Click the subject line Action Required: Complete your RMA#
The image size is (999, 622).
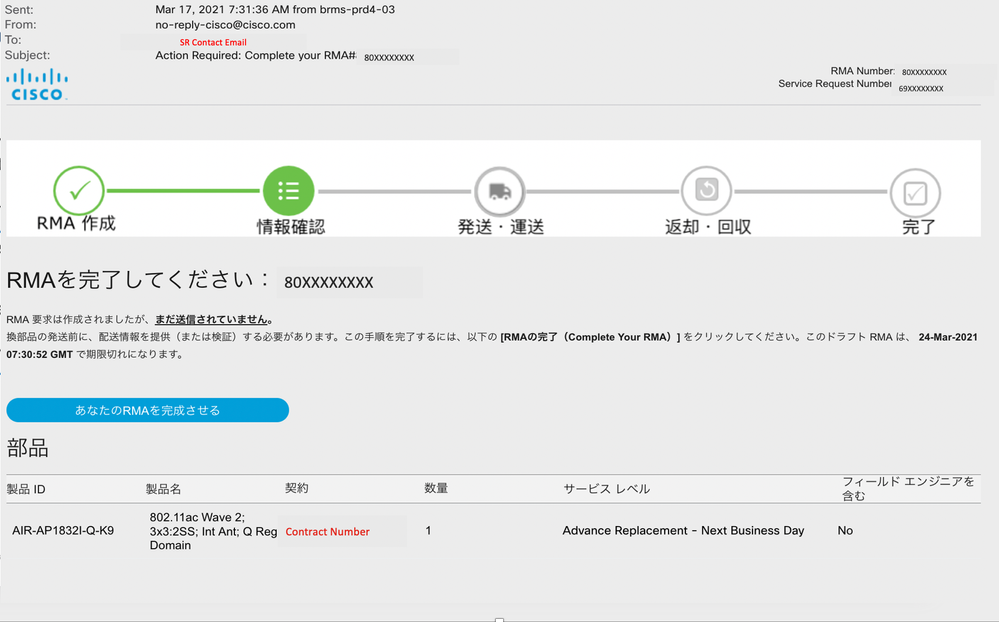255,55
